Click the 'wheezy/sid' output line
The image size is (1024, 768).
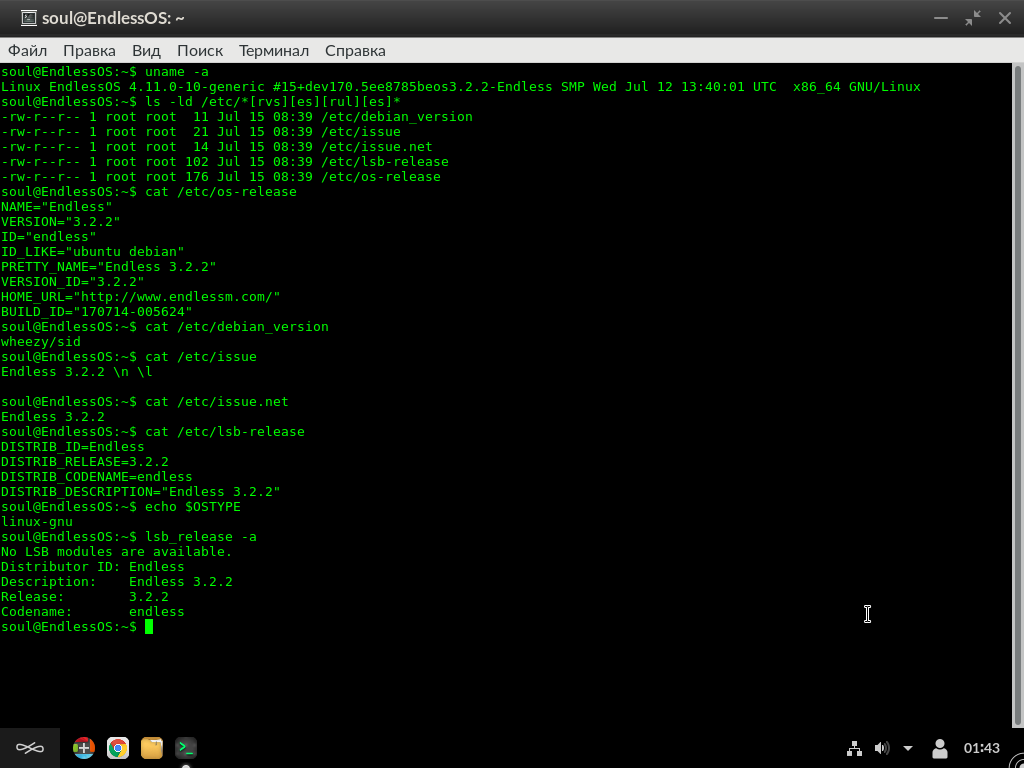click(x=41, y=342)
